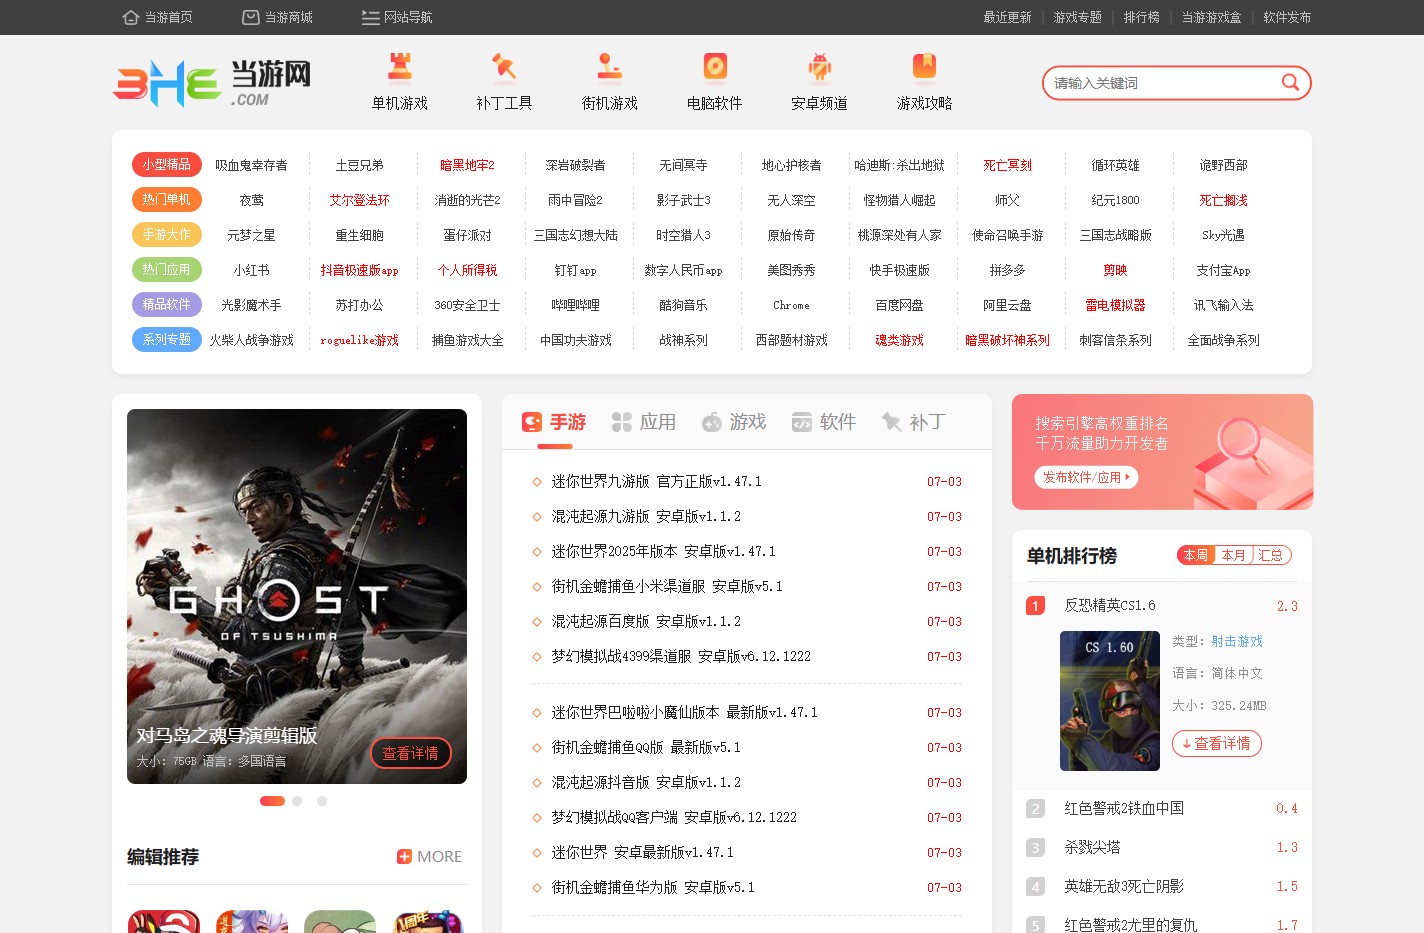The image size is (1424, 933).
Task: Switch to 补丁 tab
Action: pos(914,422)
